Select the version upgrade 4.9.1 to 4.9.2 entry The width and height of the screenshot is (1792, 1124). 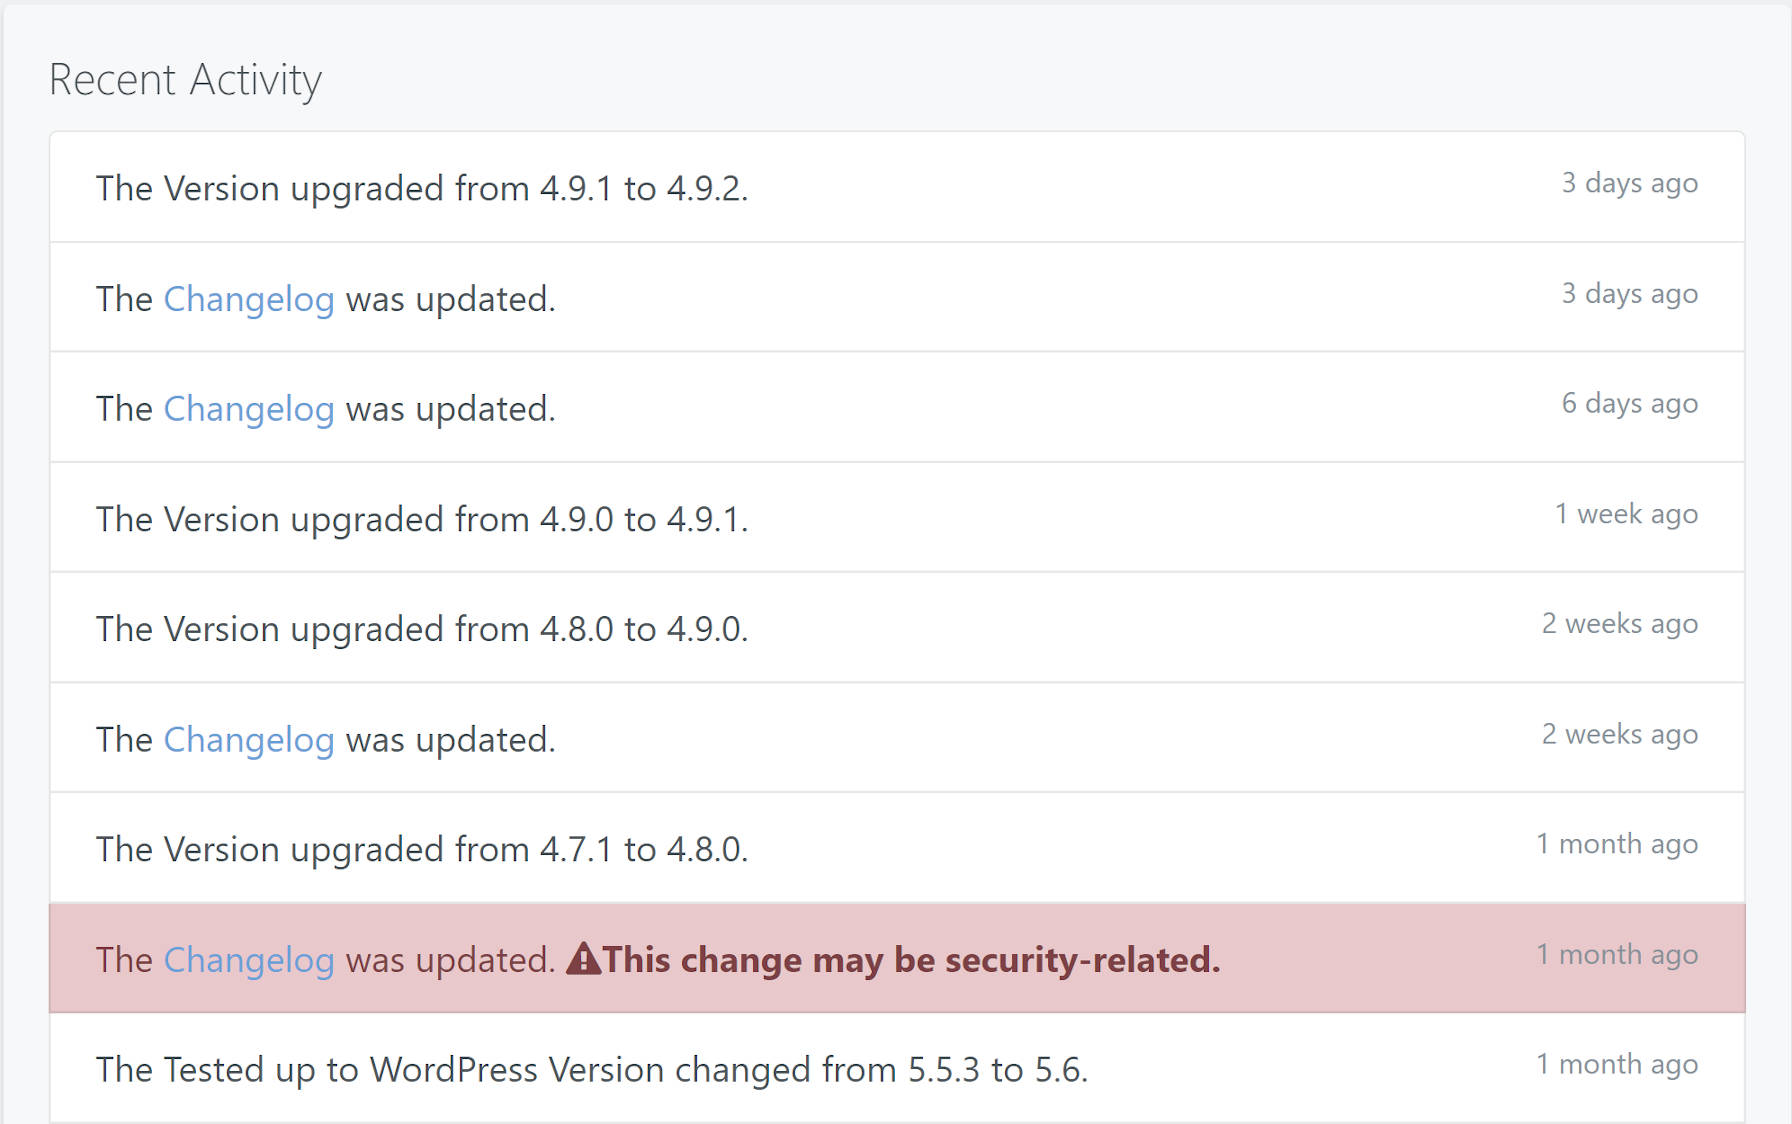424,188
